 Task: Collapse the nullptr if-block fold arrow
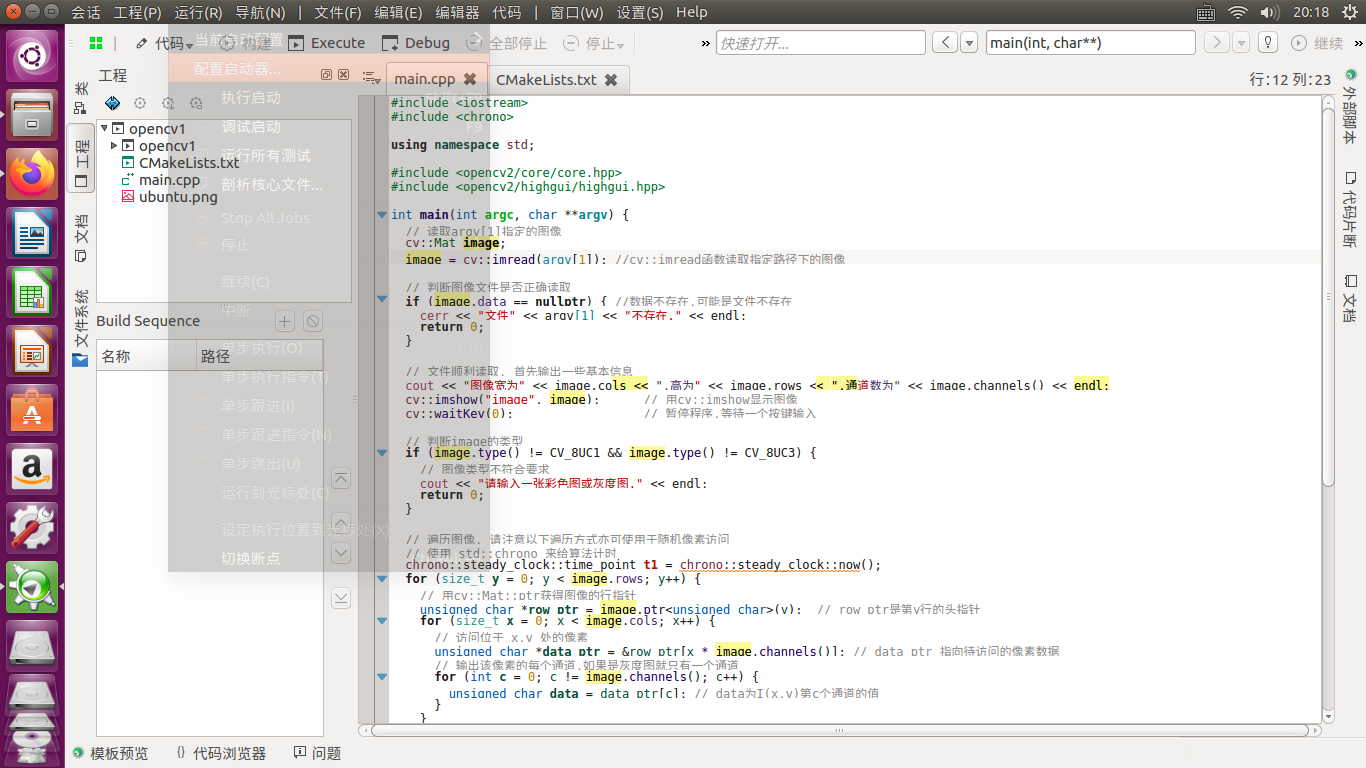(382, 299)
